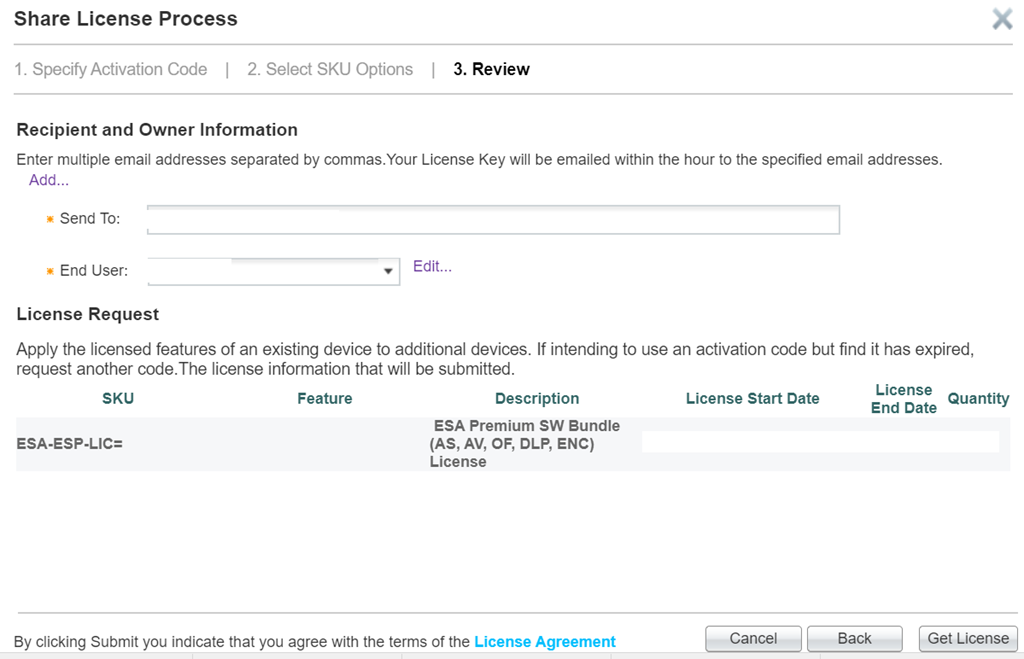Click the License Request heading
Screen dimensions: 1024x659
coord(88,314)
